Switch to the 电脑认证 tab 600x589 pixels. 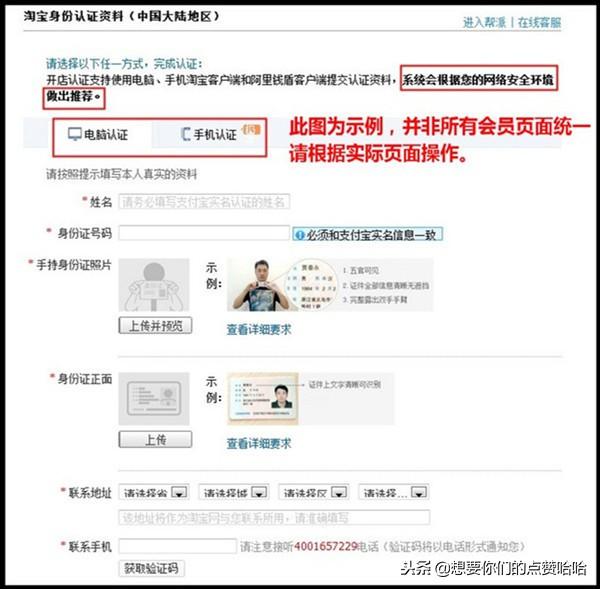point(98,135)
